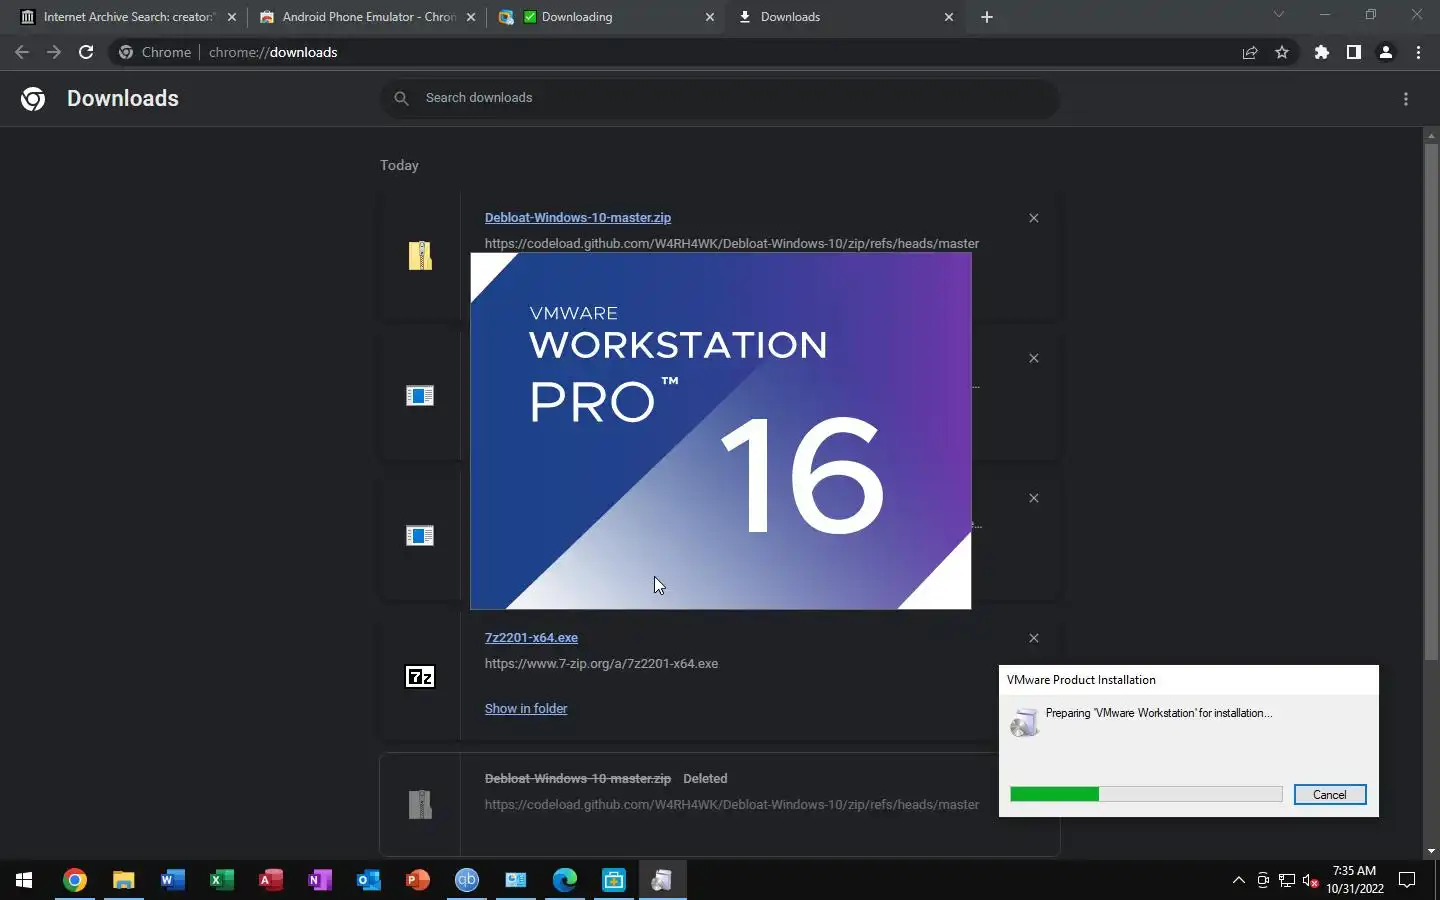Close the Android Phone Emulator tab
The height and width of the screenshot is (900, 1440).
(x=471, y=17)
